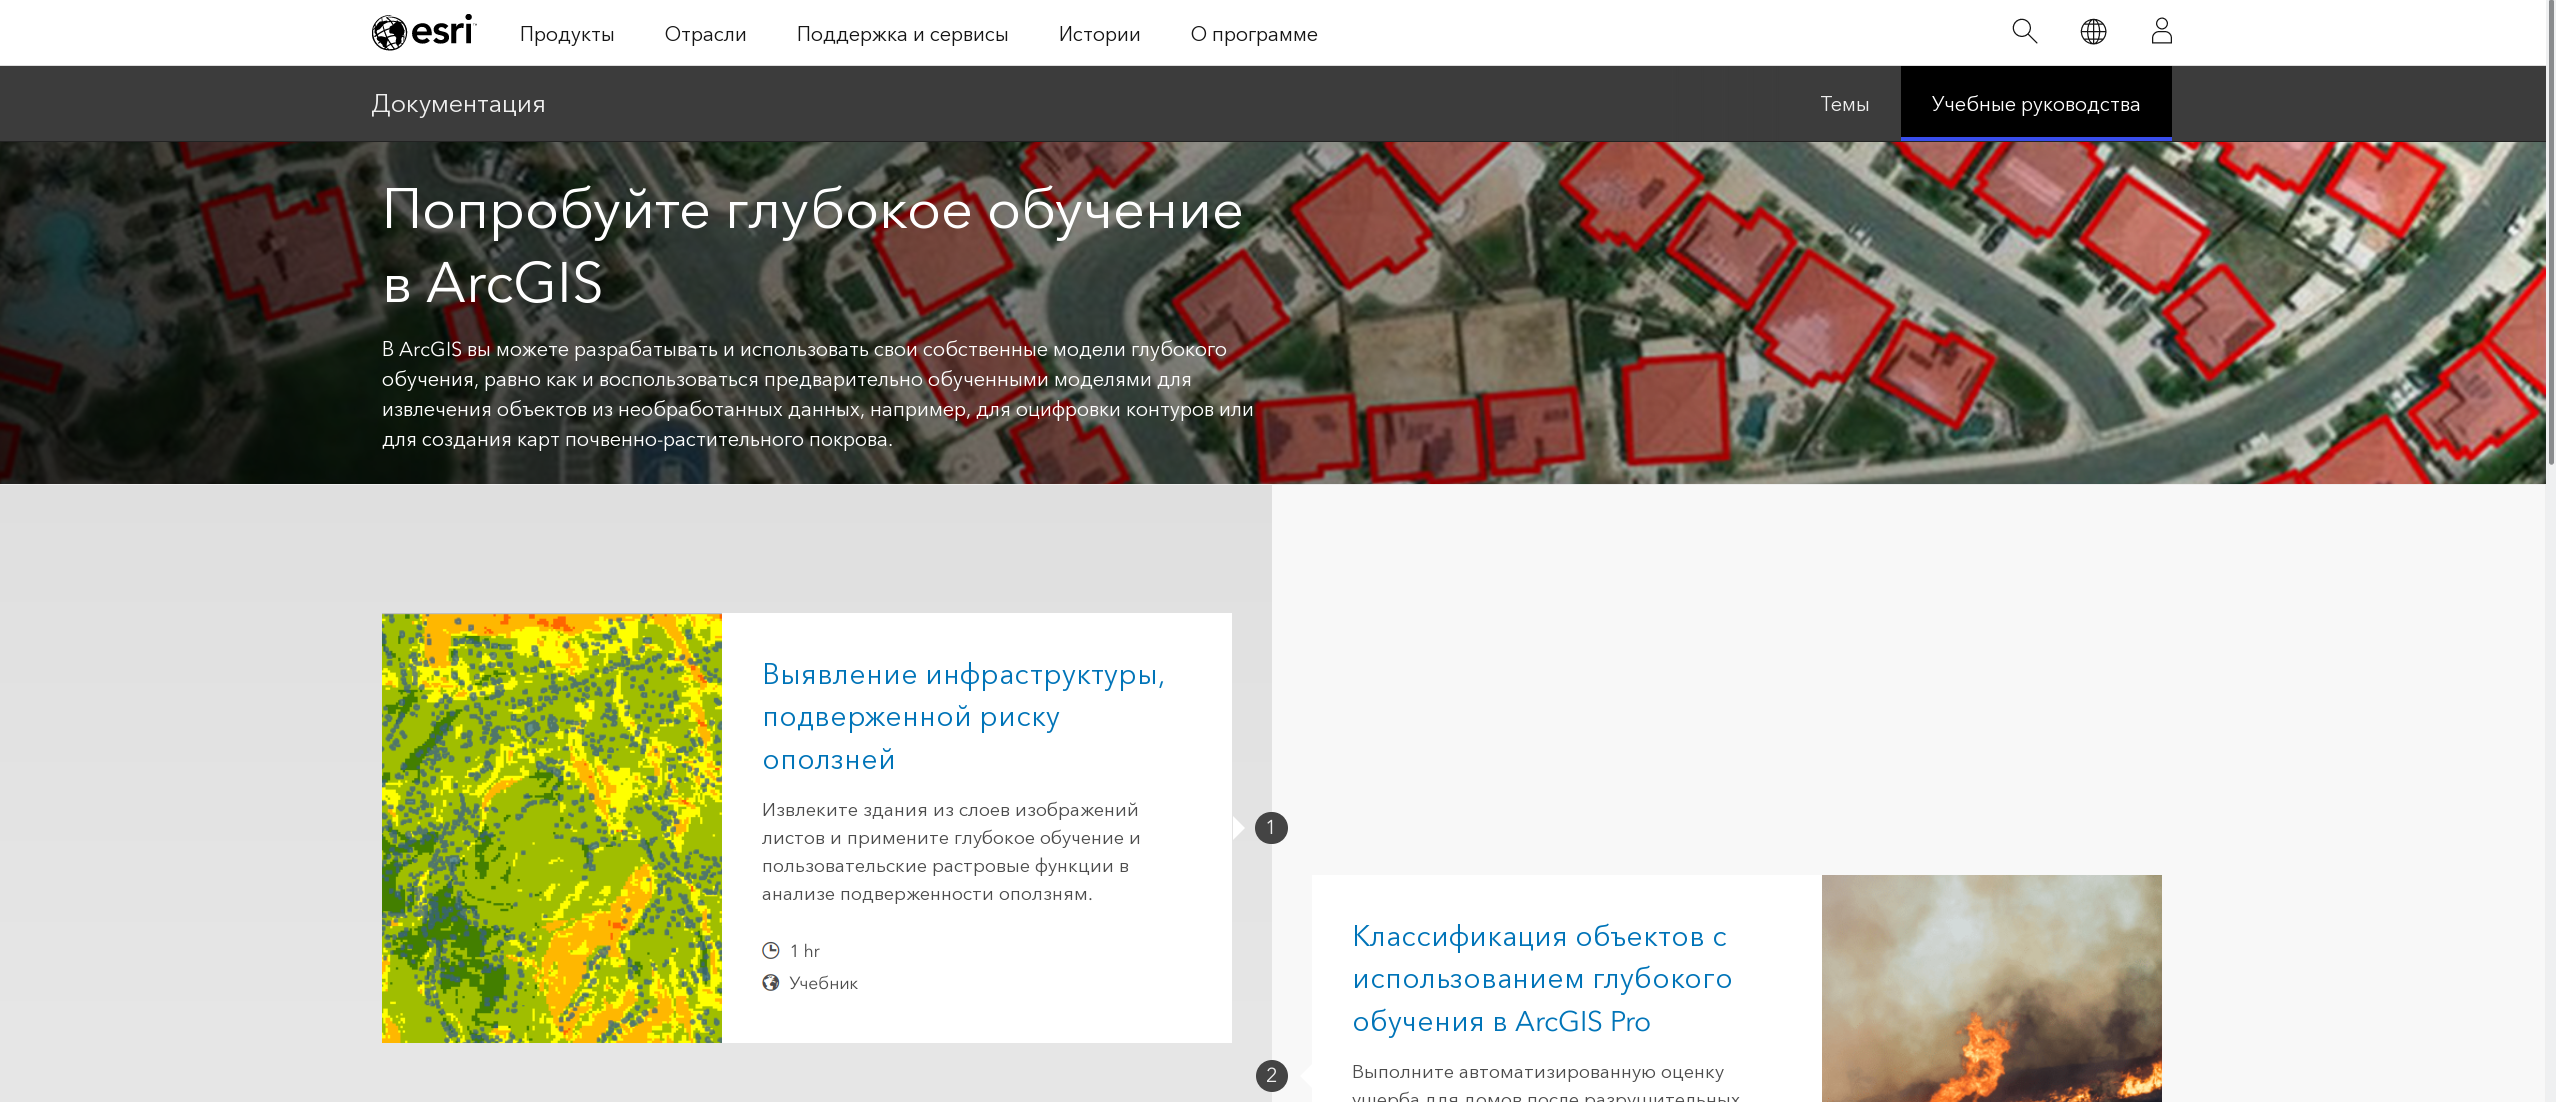Click the landslide susceptibility map thumbnail
2556x1102 pixels.
coord(551,828)
